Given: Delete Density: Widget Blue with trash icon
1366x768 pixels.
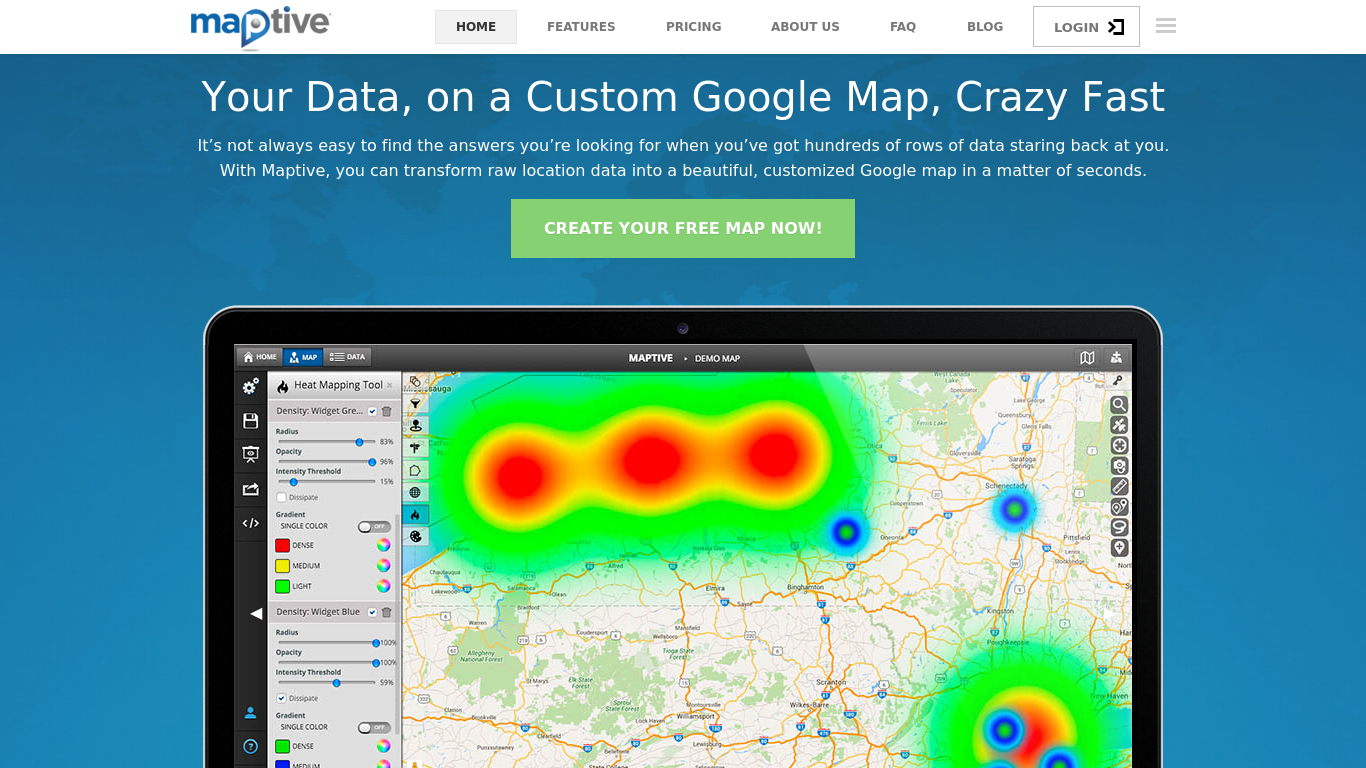Looking at the screenshot, I should pos(386,612).
